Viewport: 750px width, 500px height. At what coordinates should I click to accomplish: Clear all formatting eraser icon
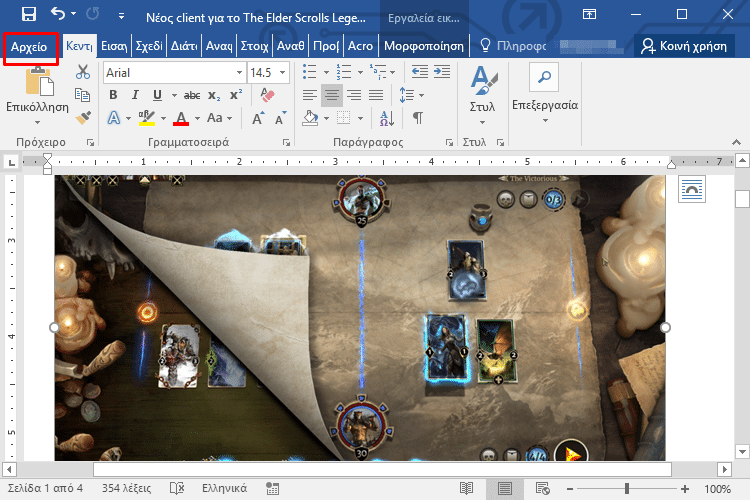tap(268, 95)
